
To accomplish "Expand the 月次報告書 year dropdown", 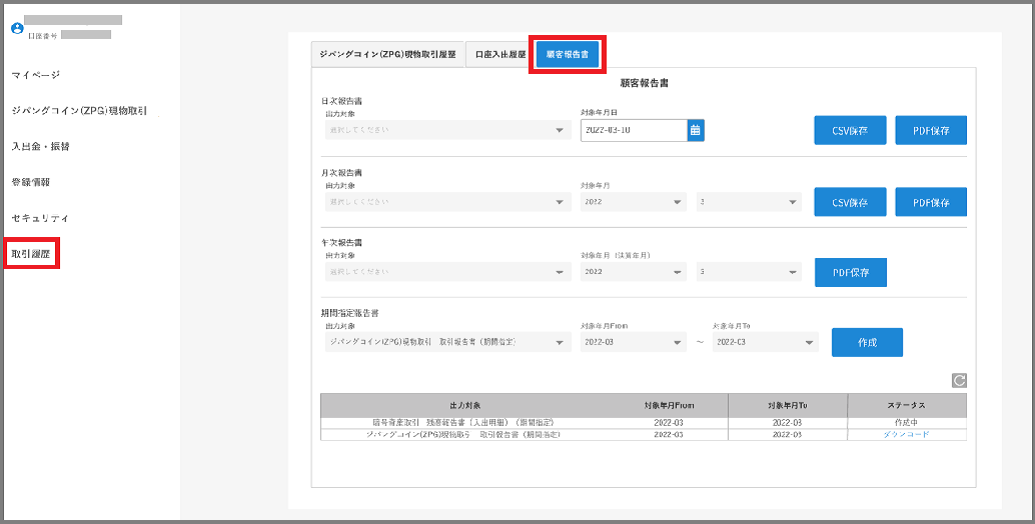I will (632, 202).
